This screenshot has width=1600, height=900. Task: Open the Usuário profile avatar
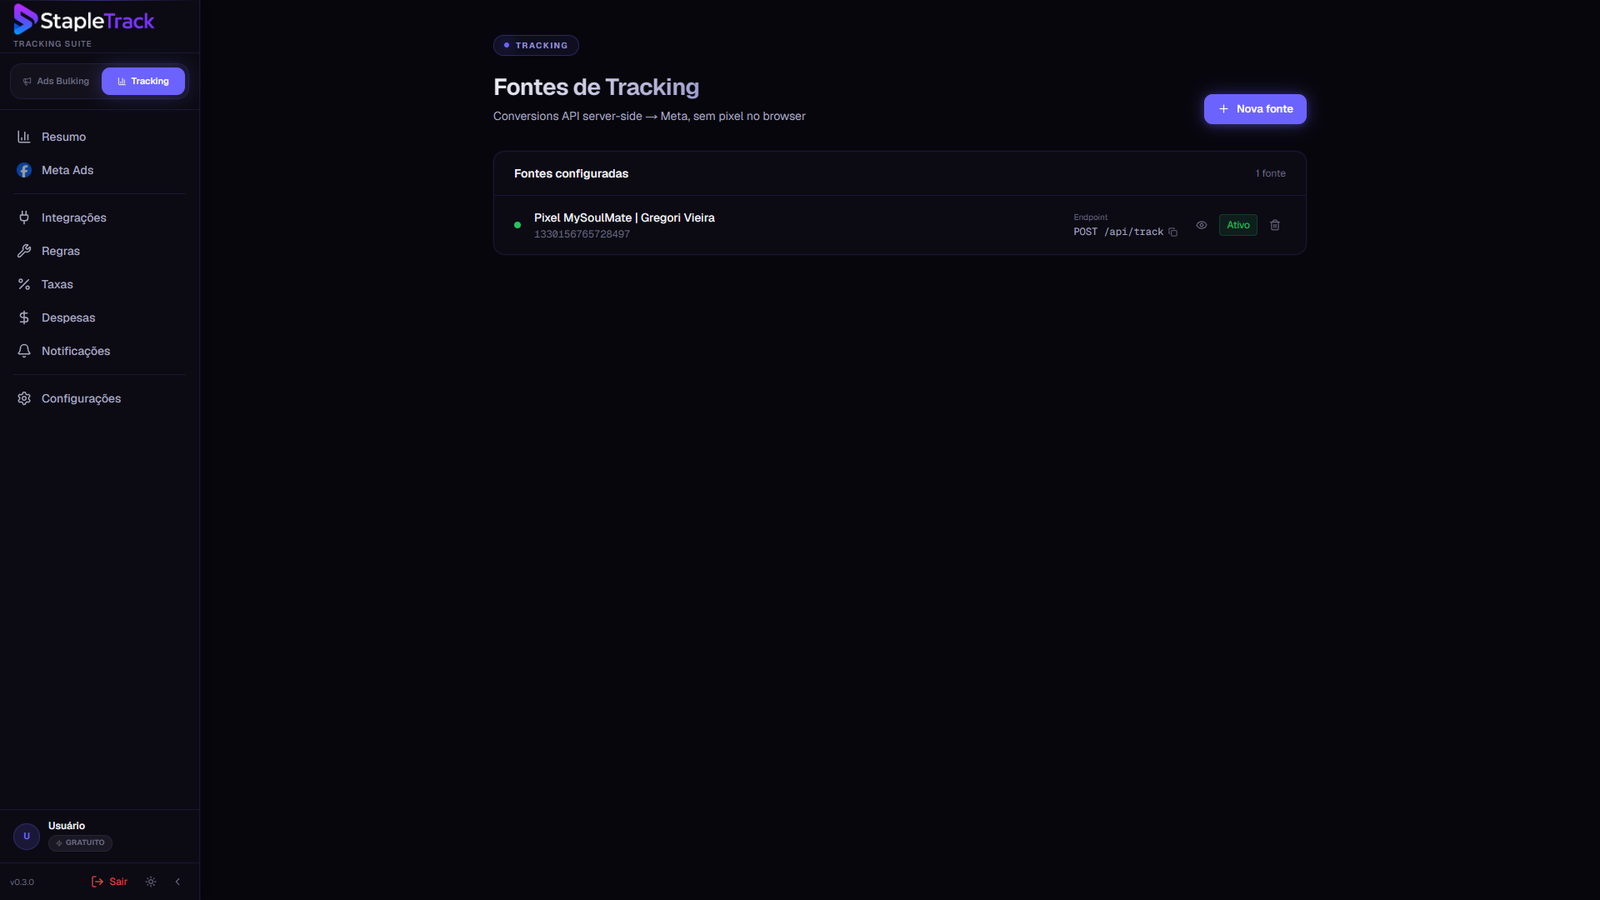pyautogui.click(x=27, y=836)
